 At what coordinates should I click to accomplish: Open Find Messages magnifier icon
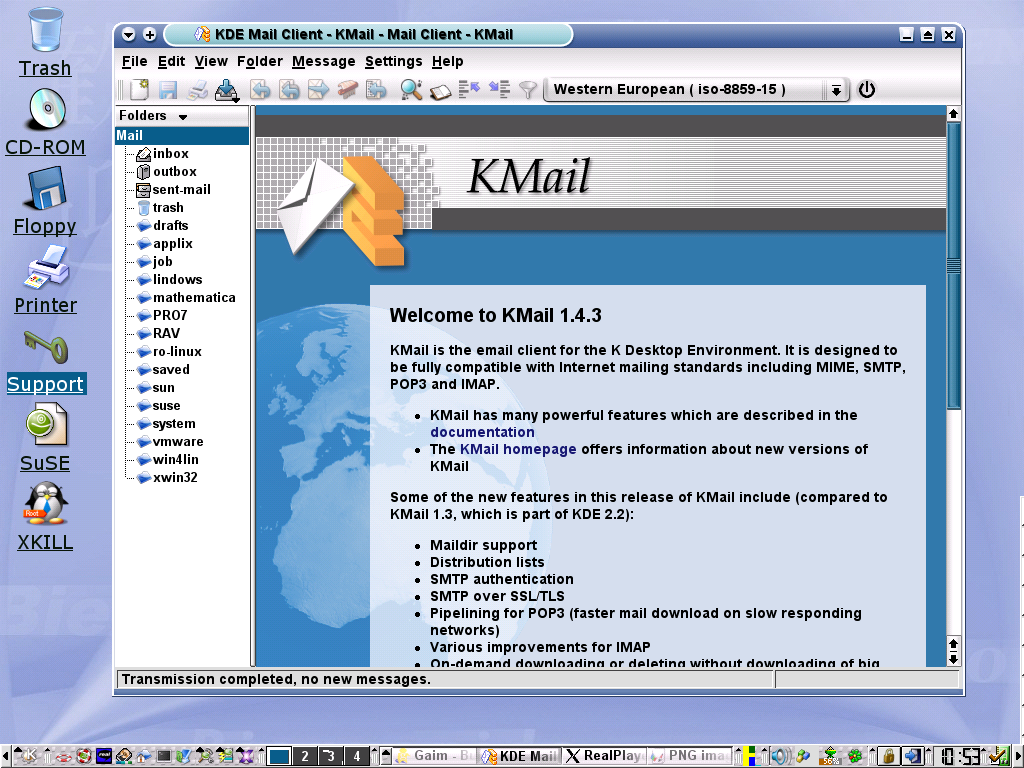[411, 89]
